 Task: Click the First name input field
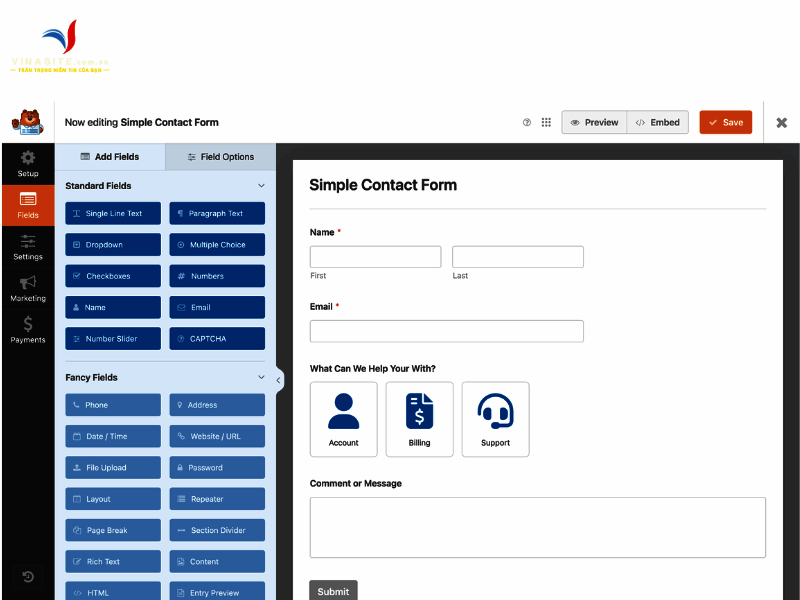click(375, 256)
